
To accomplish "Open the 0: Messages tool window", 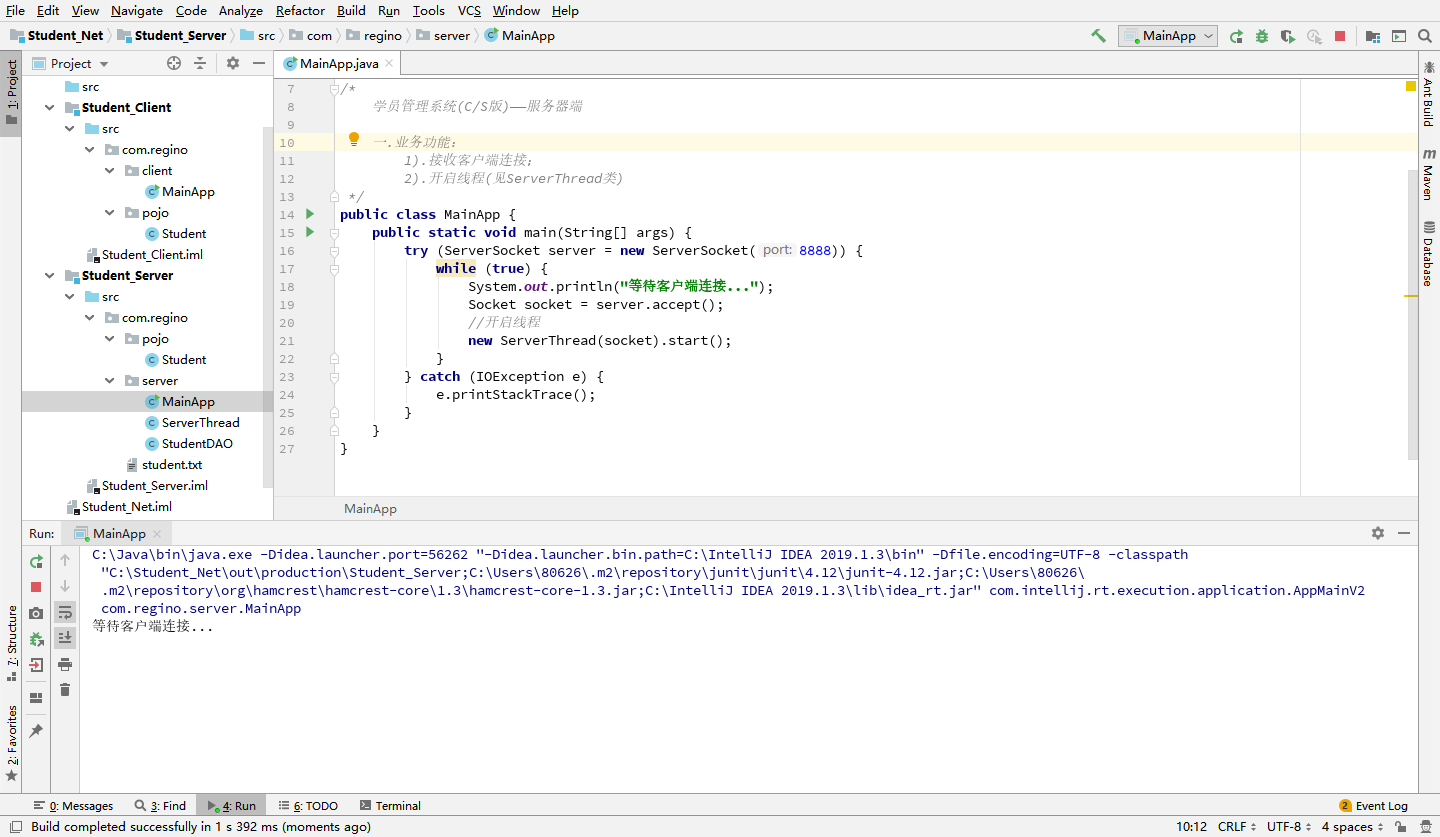I will pos(73,805).
